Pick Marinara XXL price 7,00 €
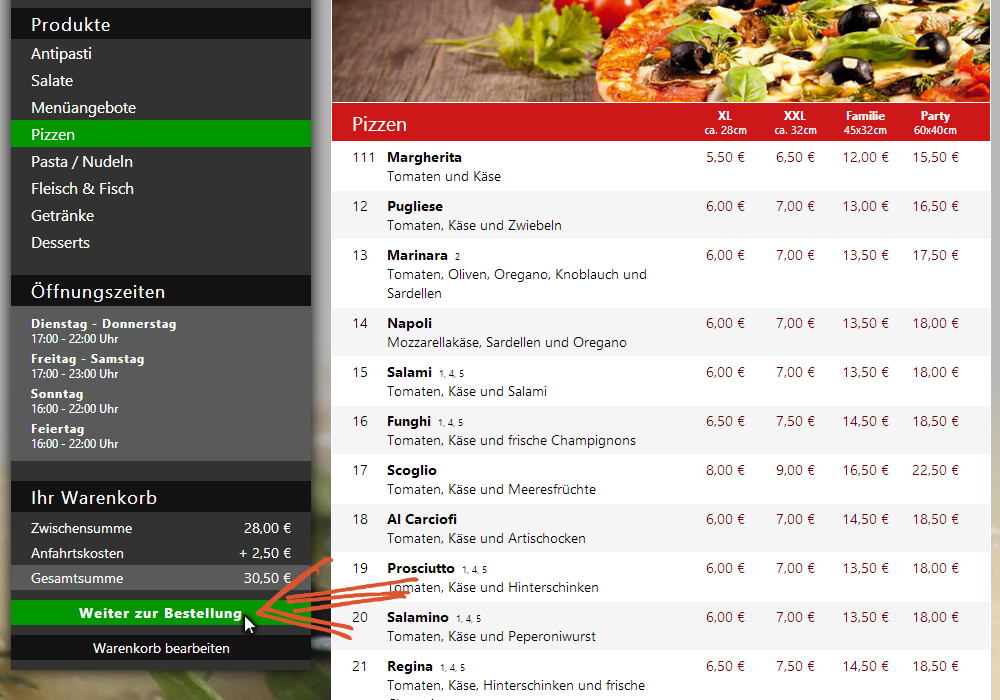This screenshot has width=1000, height=700. click(x=795, y=256)
